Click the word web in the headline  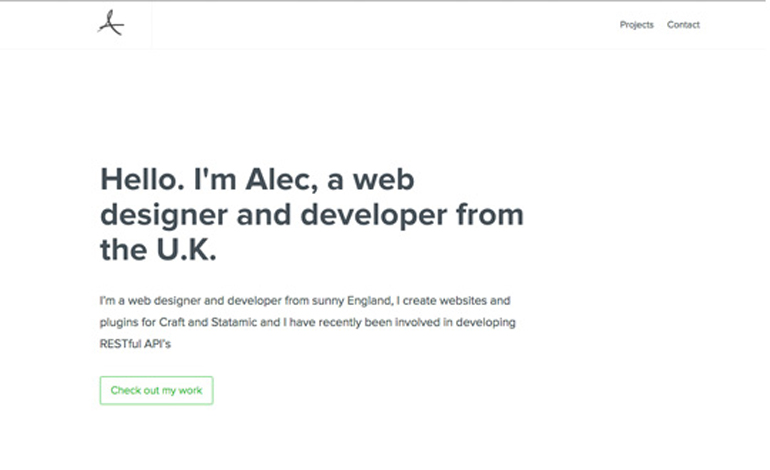384,179
